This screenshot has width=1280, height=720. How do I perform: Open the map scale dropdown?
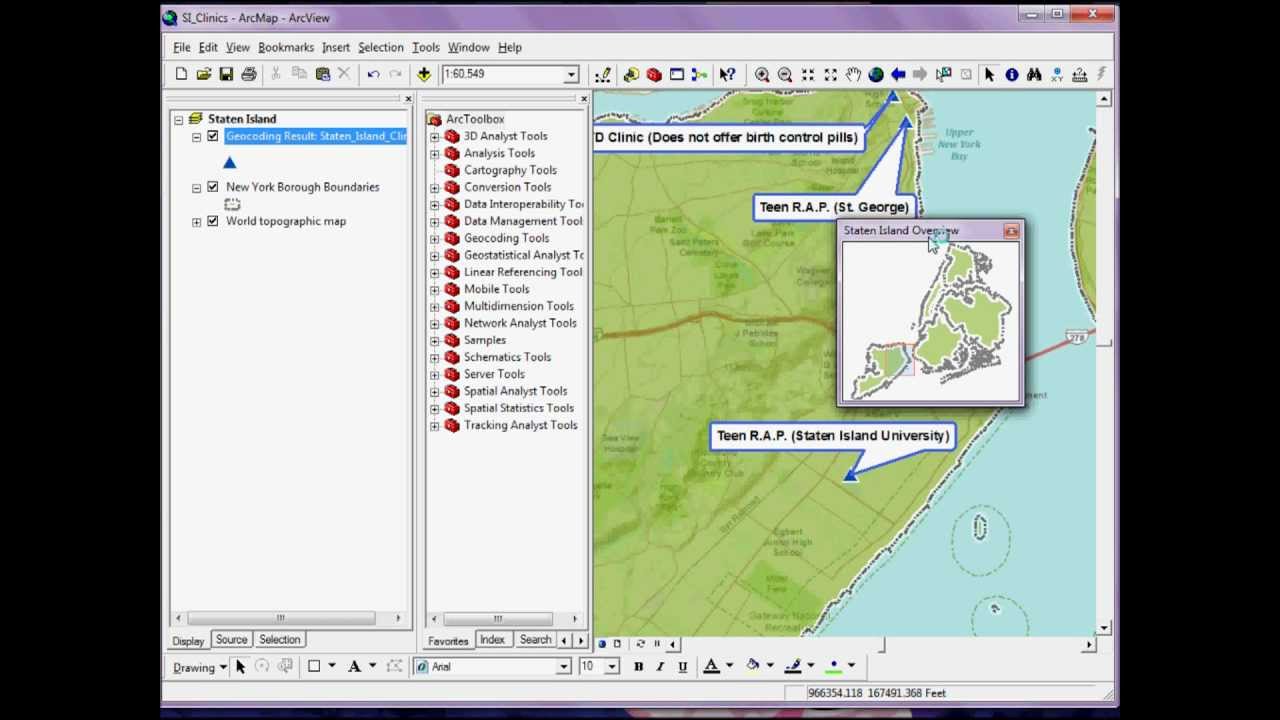click(571, 75)
